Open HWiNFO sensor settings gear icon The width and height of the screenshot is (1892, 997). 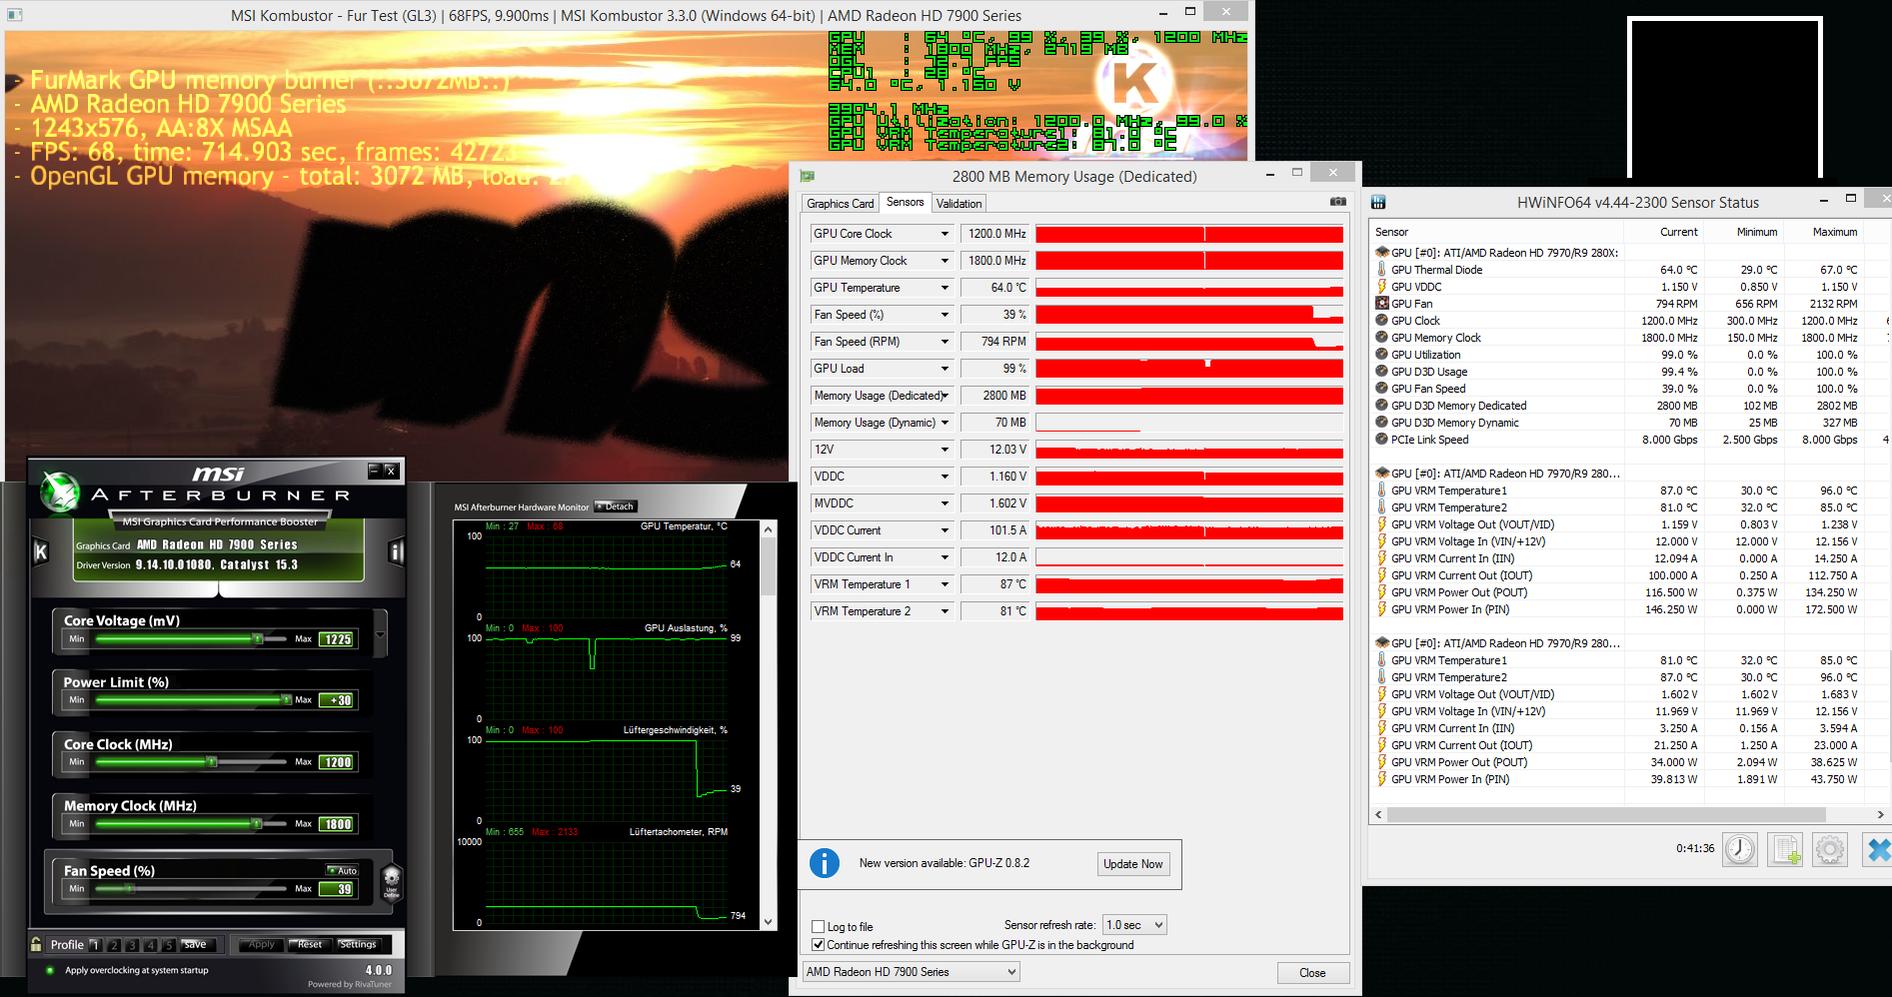point(1830,849)
